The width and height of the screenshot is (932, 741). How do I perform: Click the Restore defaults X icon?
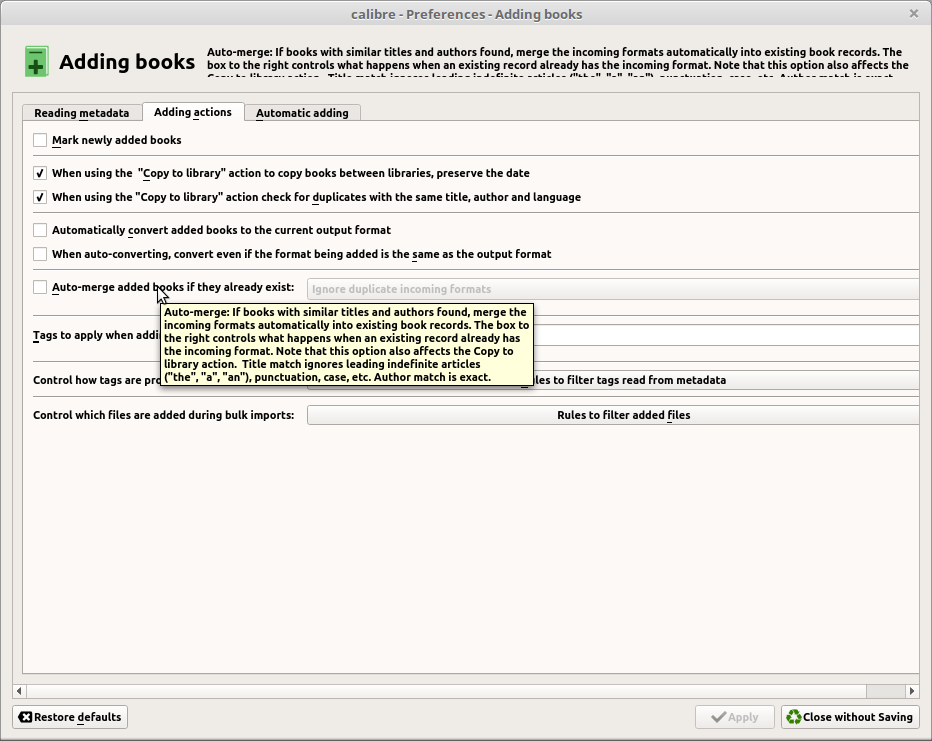tap(25, 717)
